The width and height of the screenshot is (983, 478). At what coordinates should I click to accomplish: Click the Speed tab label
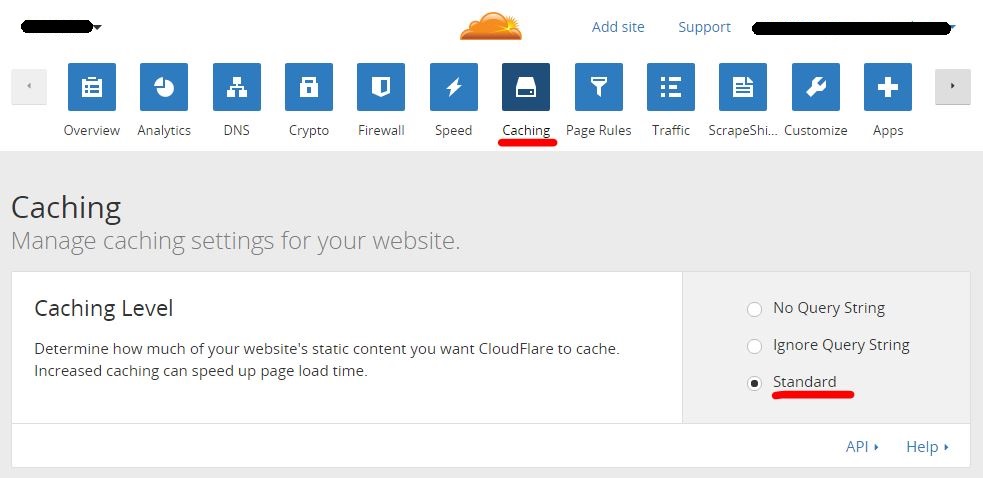click(453, 130)
